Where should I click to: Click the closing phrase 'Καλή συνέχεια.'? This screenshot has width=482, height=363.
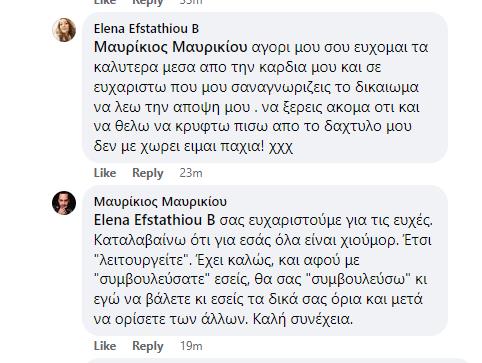(x=303, y=319)
